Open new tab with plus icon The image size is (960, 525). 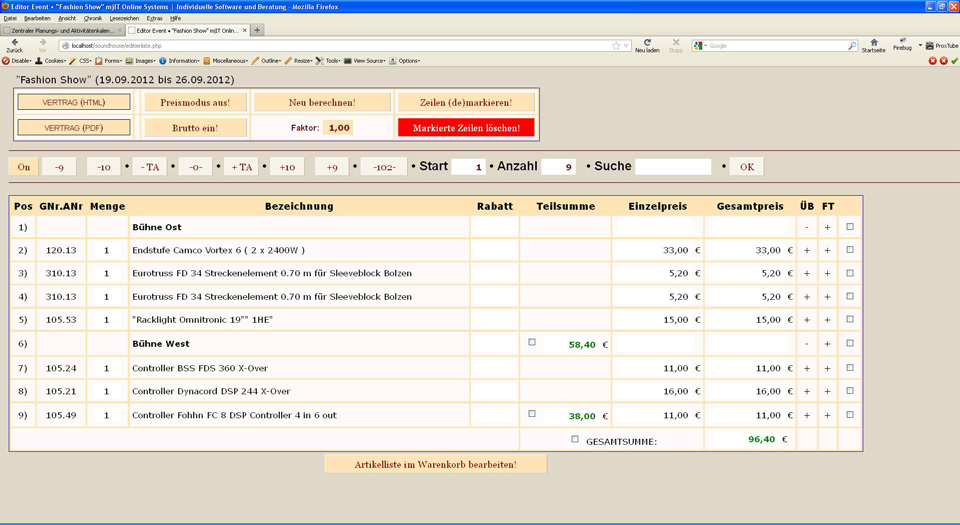(x=257, y=30)
